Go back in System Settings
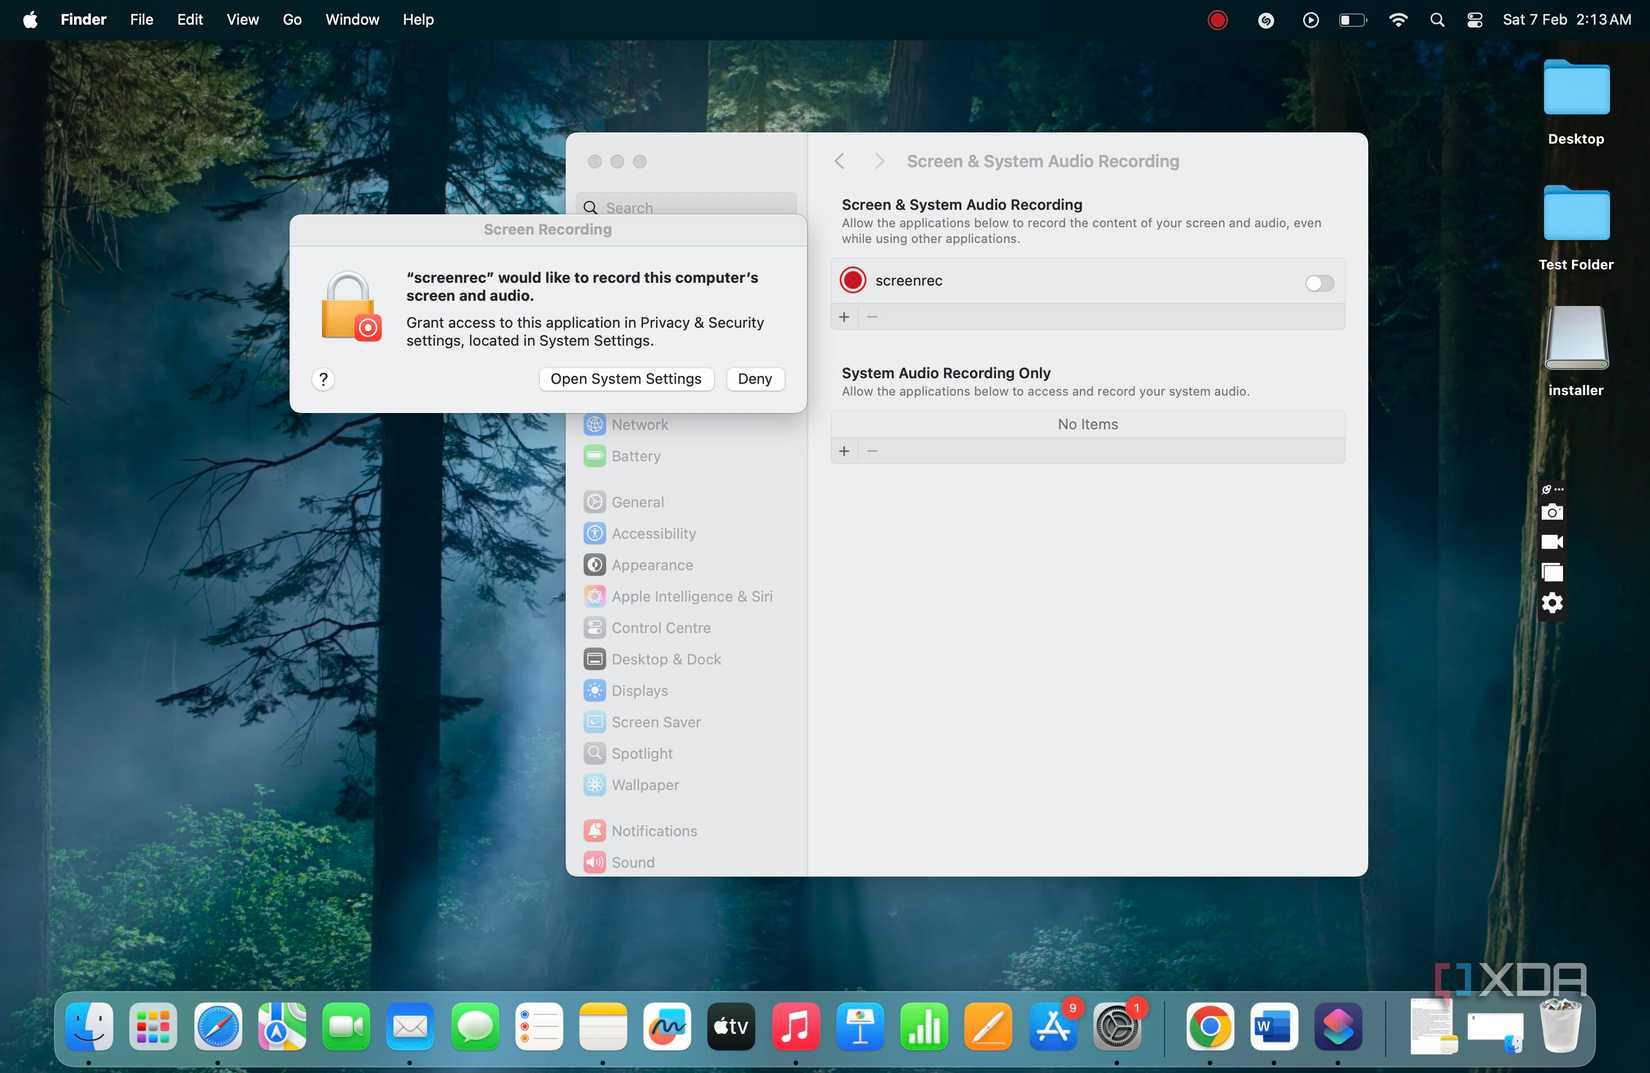Image resolution: width=1650 pixels, height=1073 pixels. point(840,161)
